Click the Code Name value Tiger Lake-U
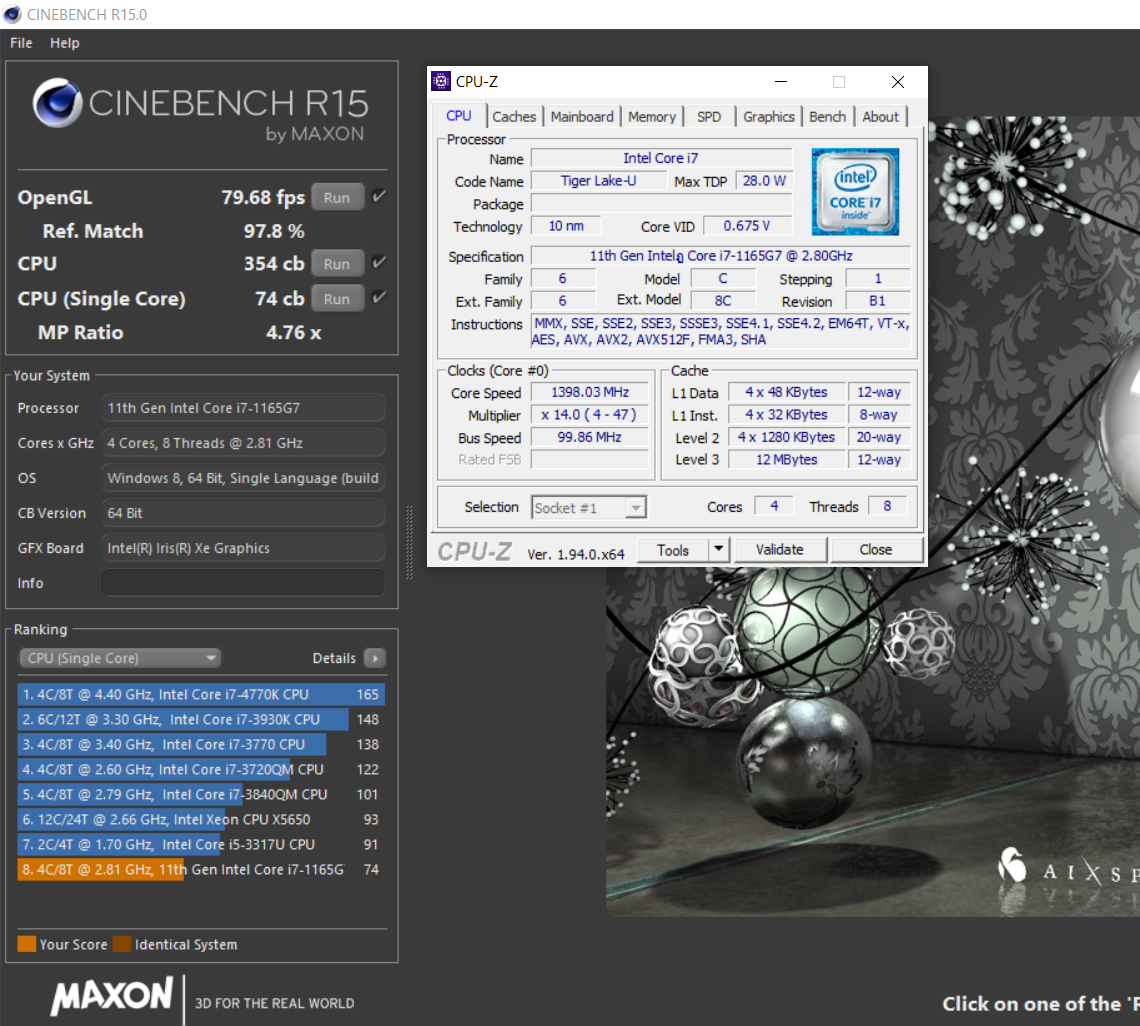Screen dimensions: 1140x1026 [598, 181]
